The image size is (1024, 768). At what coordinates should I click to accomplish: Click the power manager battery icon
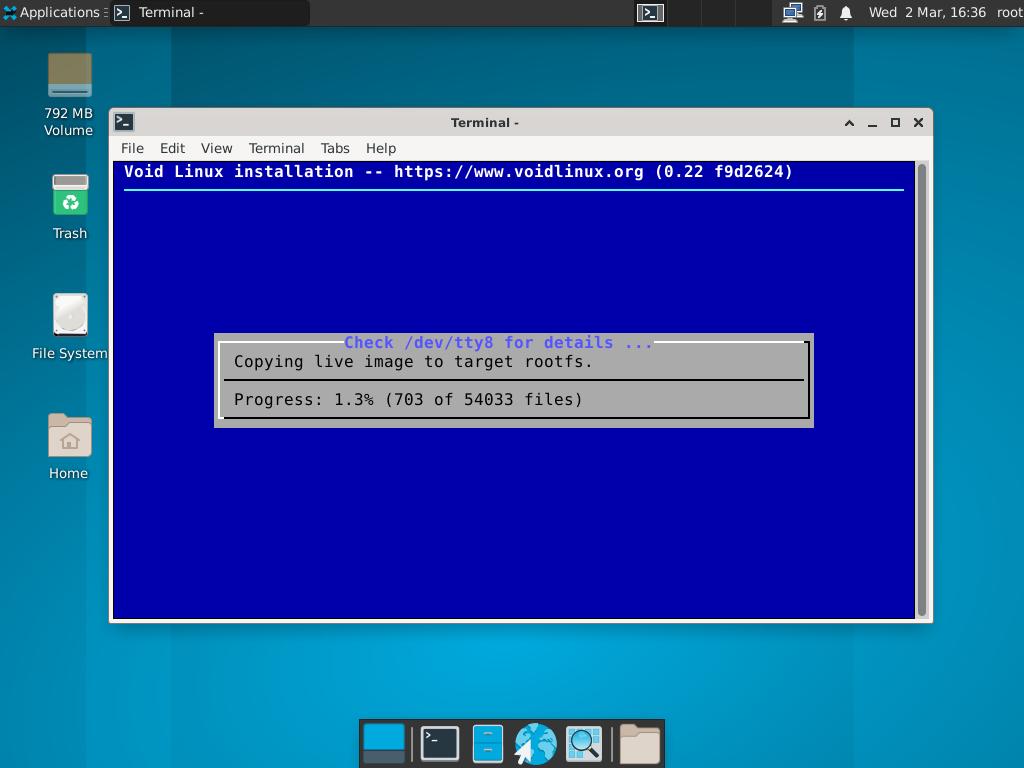click(x=820, y=12)
